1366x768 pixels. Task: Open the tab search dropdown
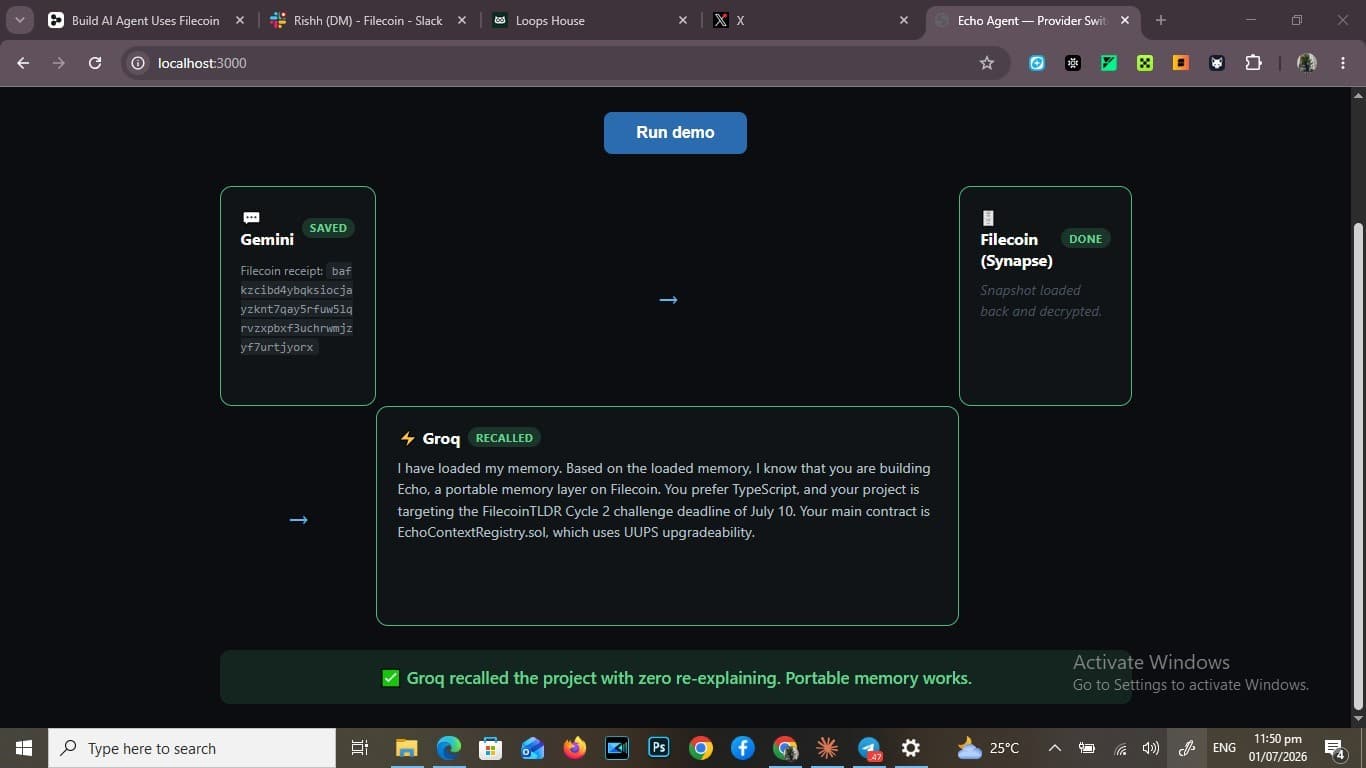point(19,20)
